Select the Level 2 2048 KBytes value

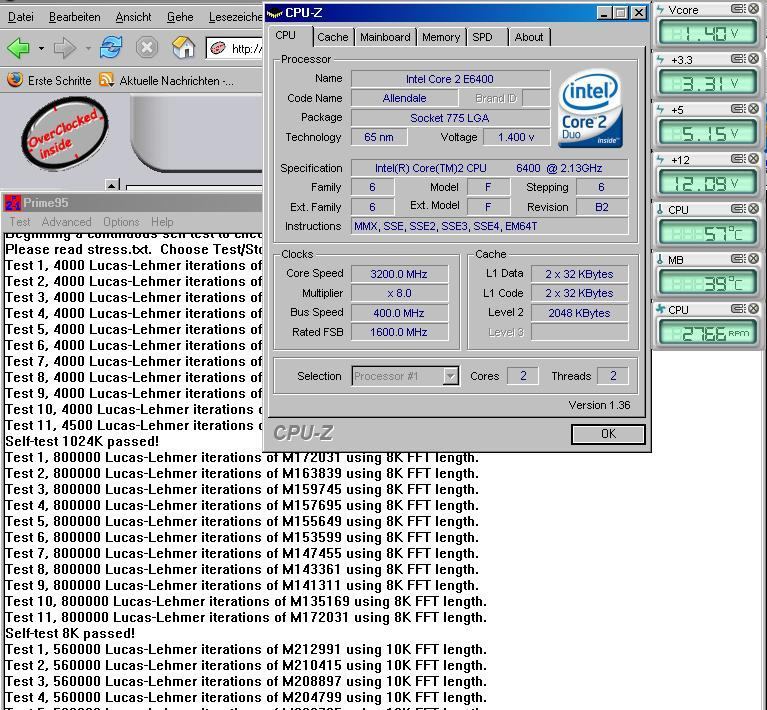coord(579,313)
